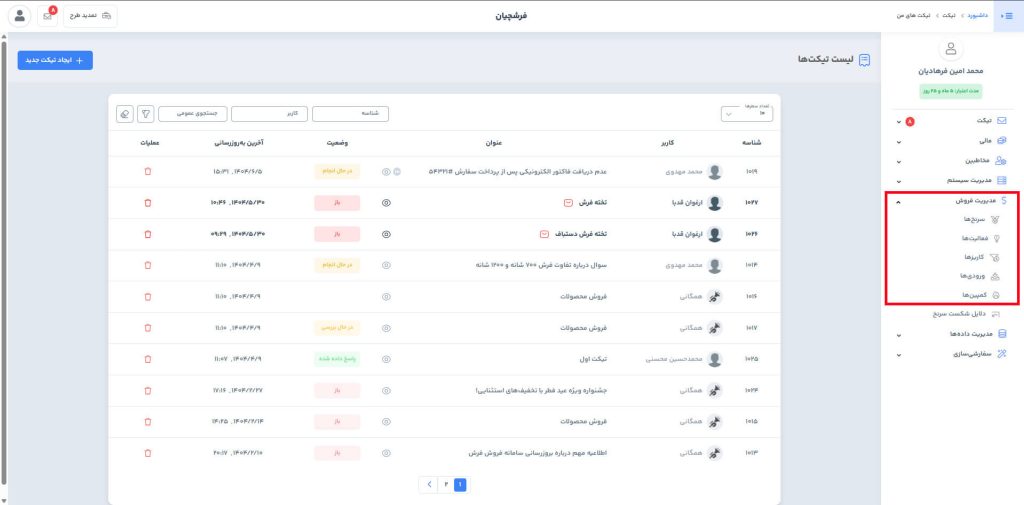Click the eye icon on ticket 1014 row

click(386, 265)
